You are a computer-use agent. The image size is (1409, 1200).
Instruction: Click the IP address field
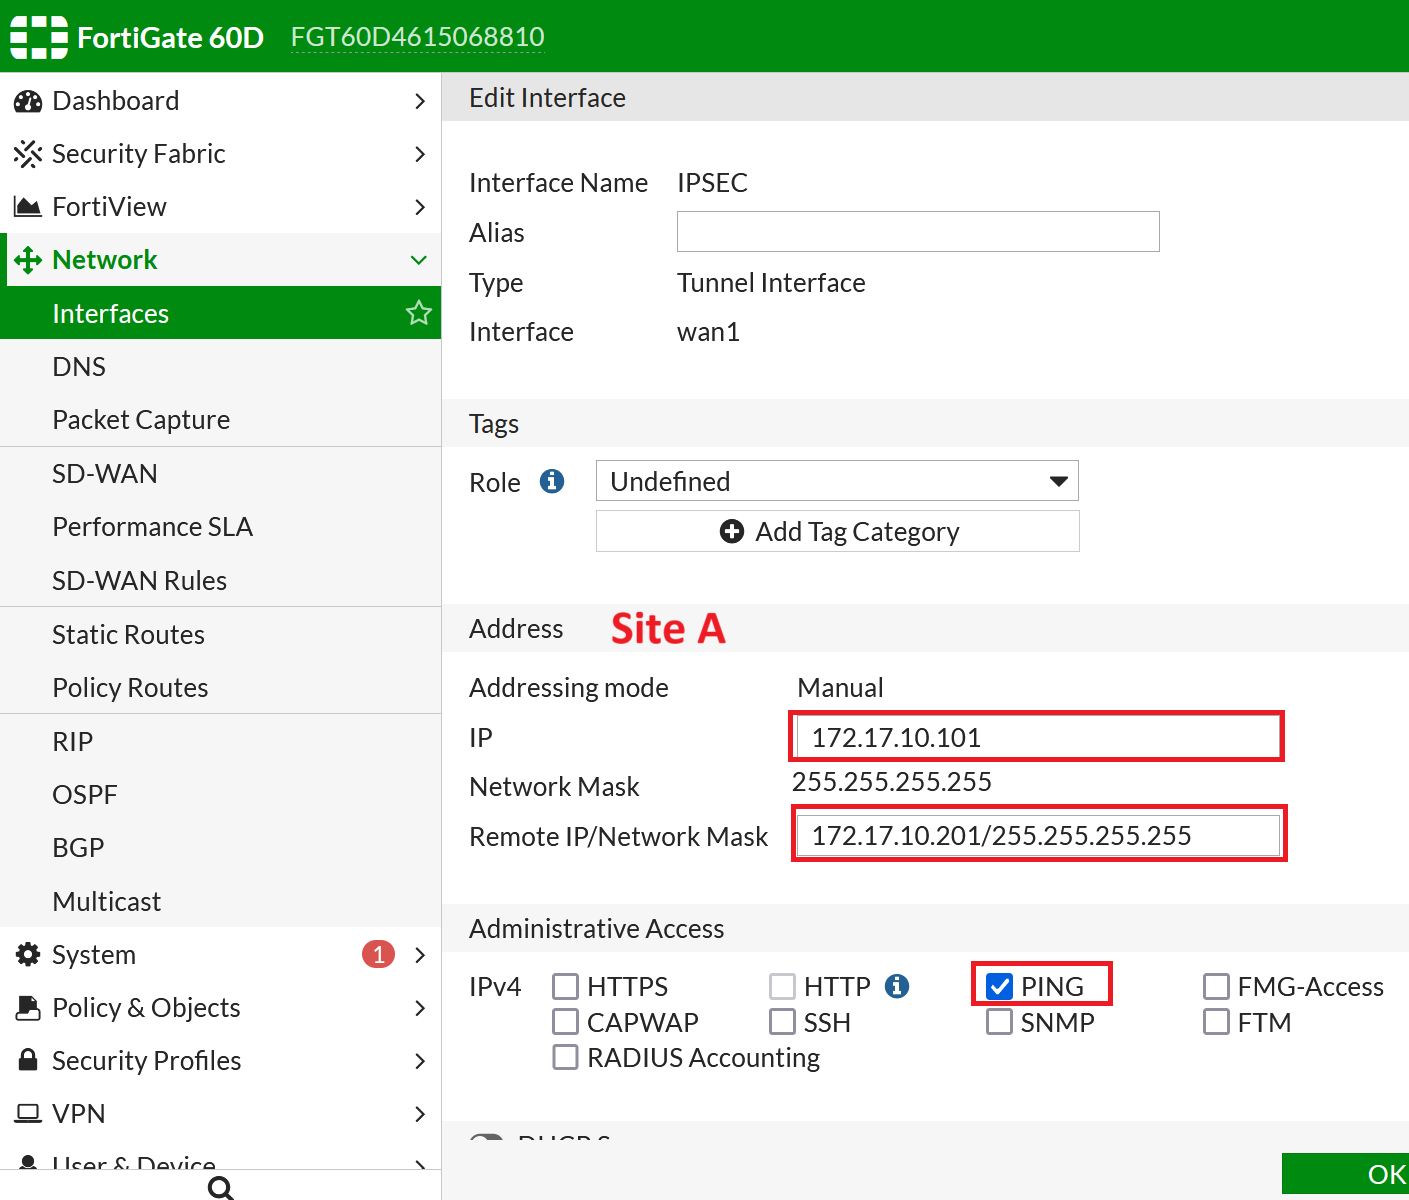[x=1037, y=737]
